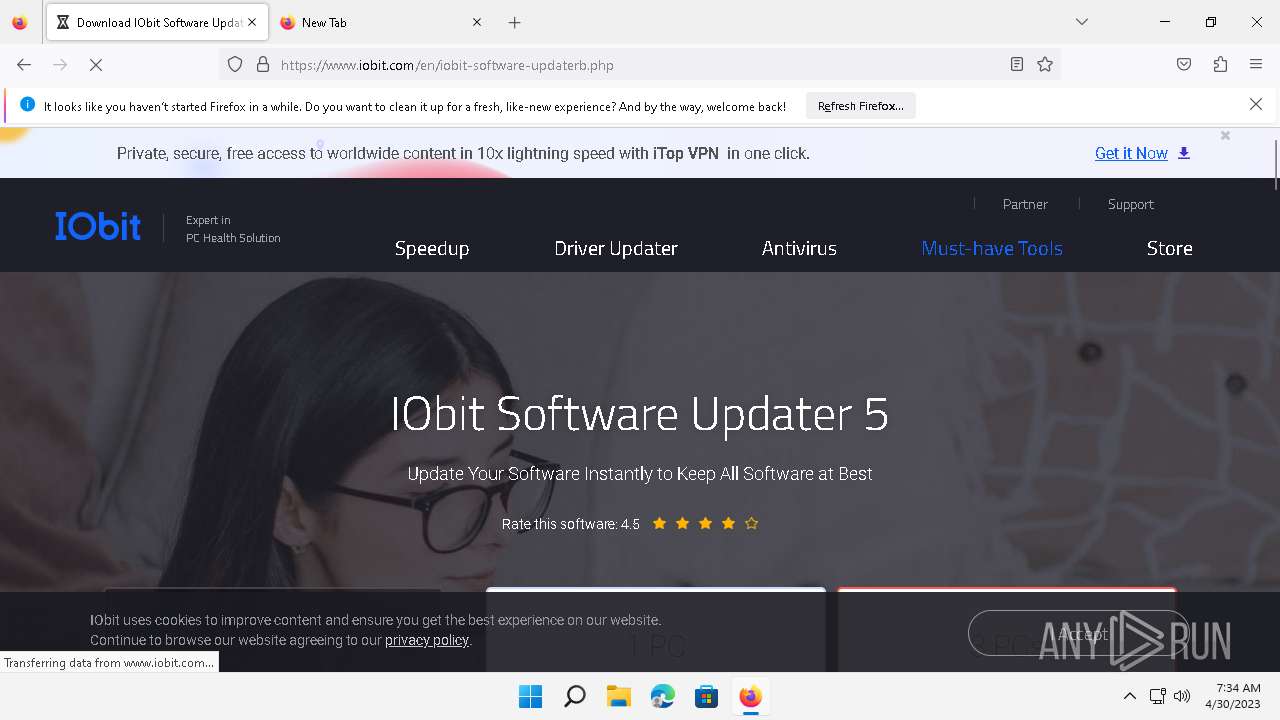This screenshot has height=720, width=1280.
Task: Click the IObit logo
Action: [98, 226]
